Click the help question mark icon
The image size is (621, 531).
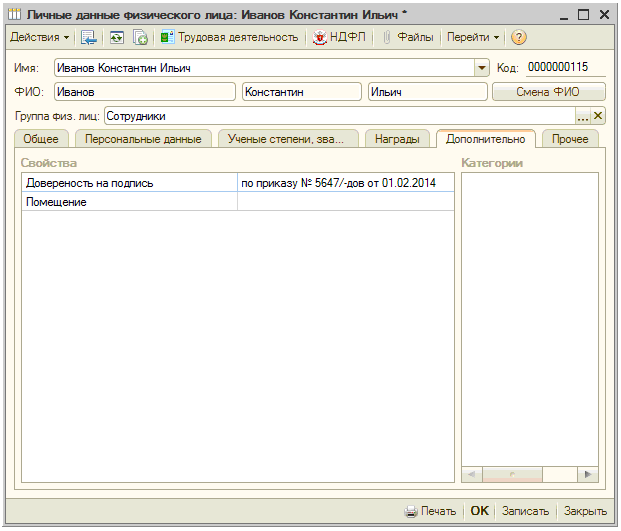(x=518, y=37)
